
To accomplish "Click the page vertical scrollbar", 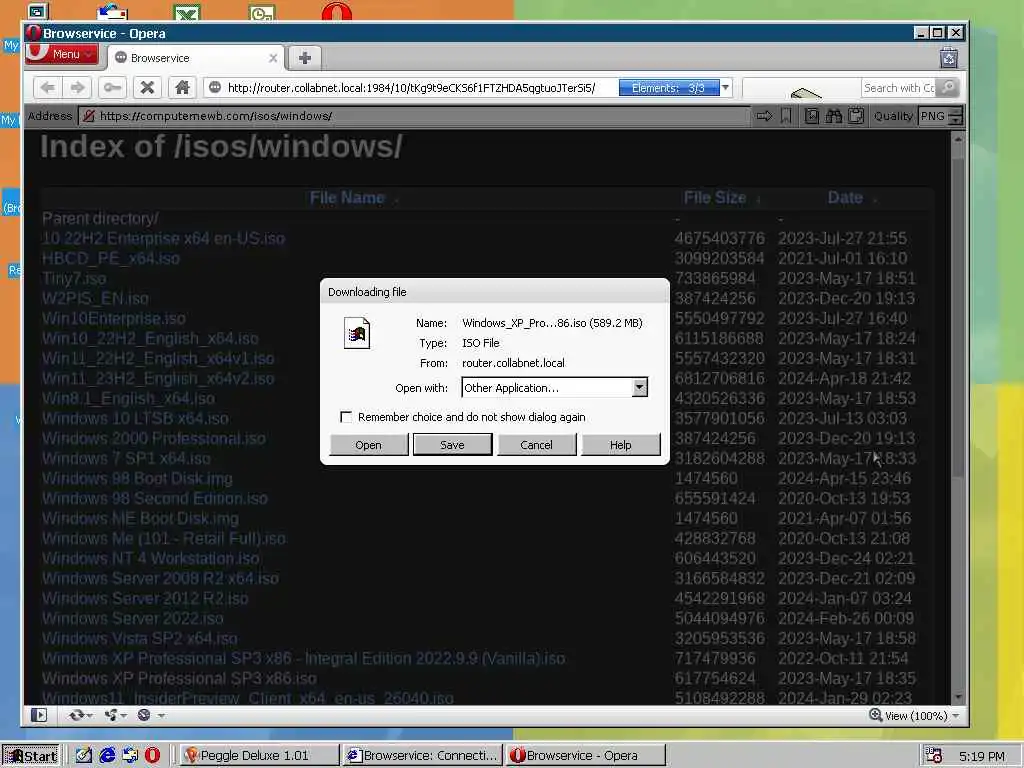I will click(x=958, y=418).
